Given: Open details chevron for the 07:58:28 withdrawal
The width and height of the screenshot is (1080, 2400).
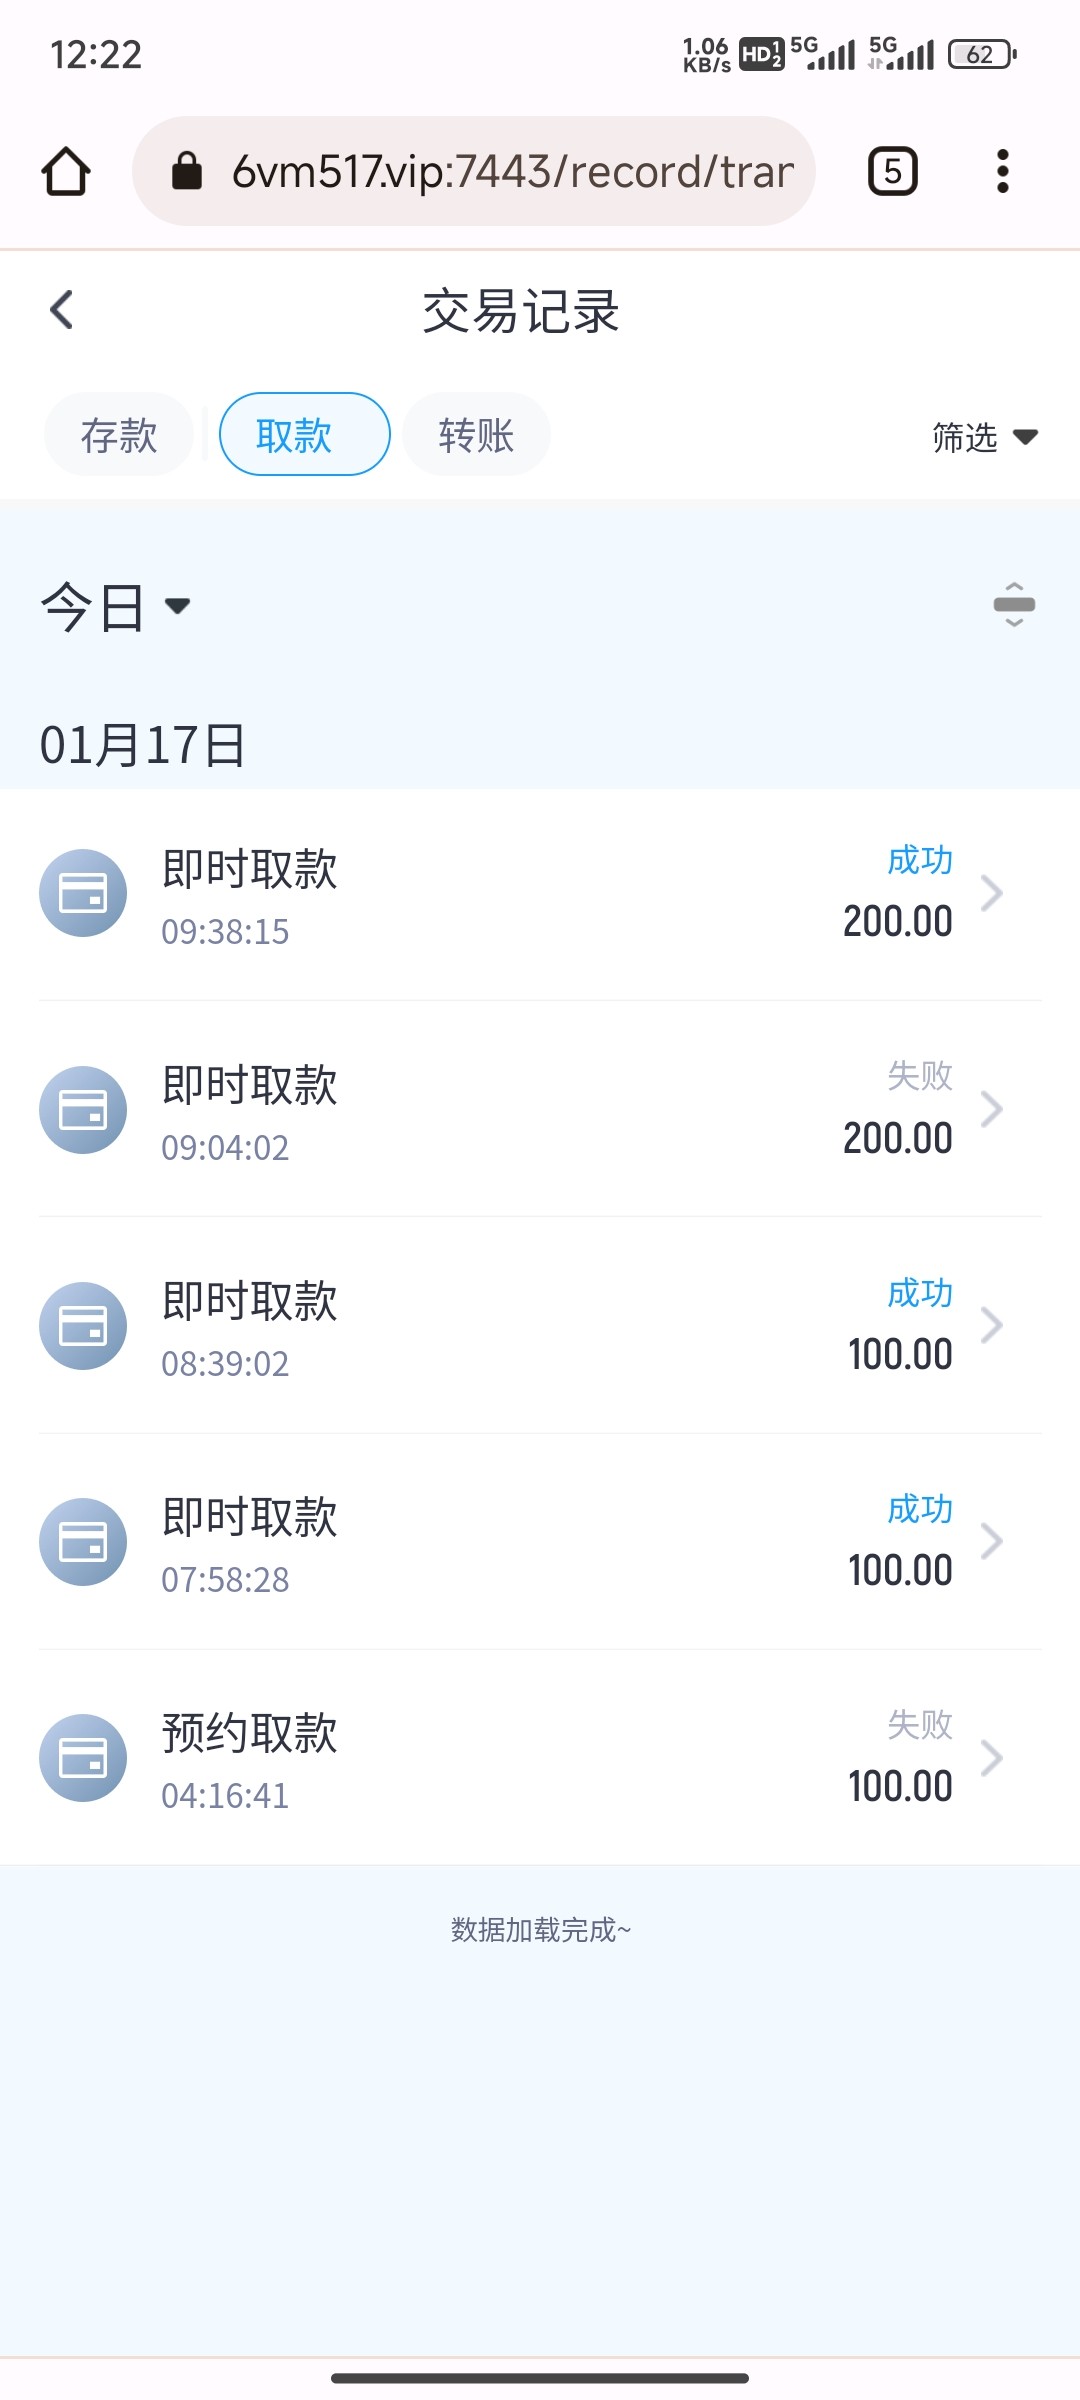Looking at the screenshot, I should pyautogui.click(x=991, y=1542).
